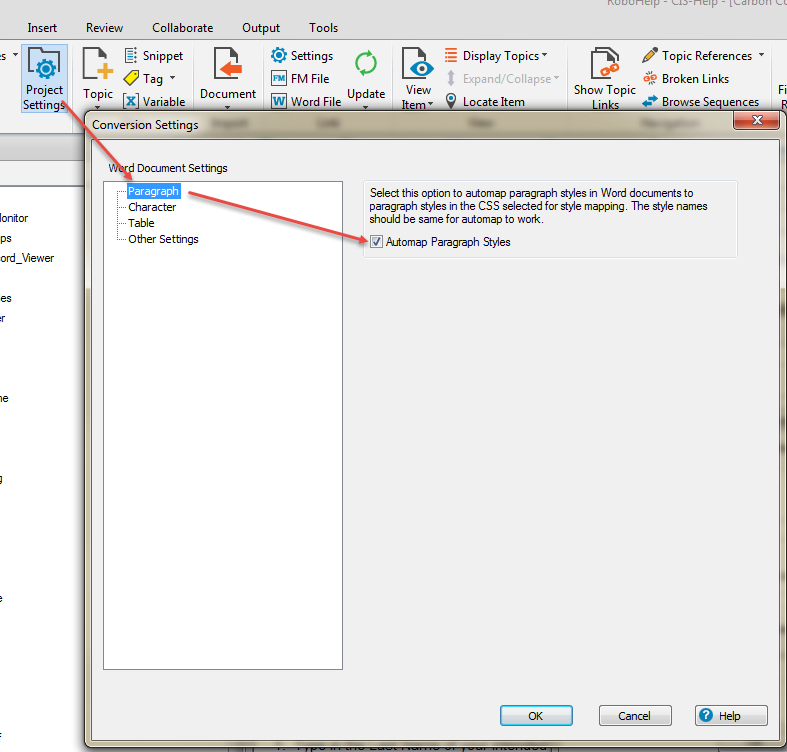Click the Expand/Collapse ribbon item

(502, 79)
